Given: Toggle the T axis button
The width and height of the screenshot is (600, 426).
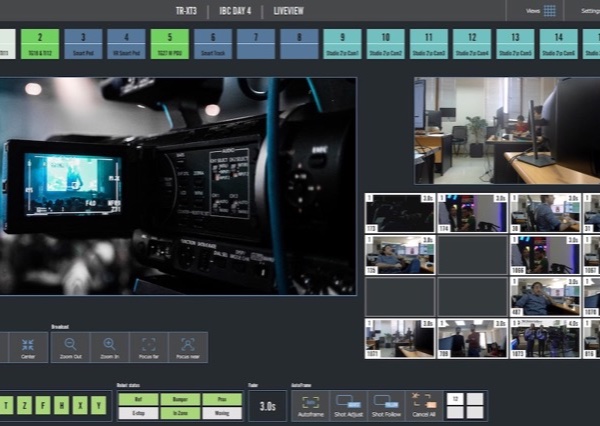Looking at the screenshot, I should click(x=6, y=405).
